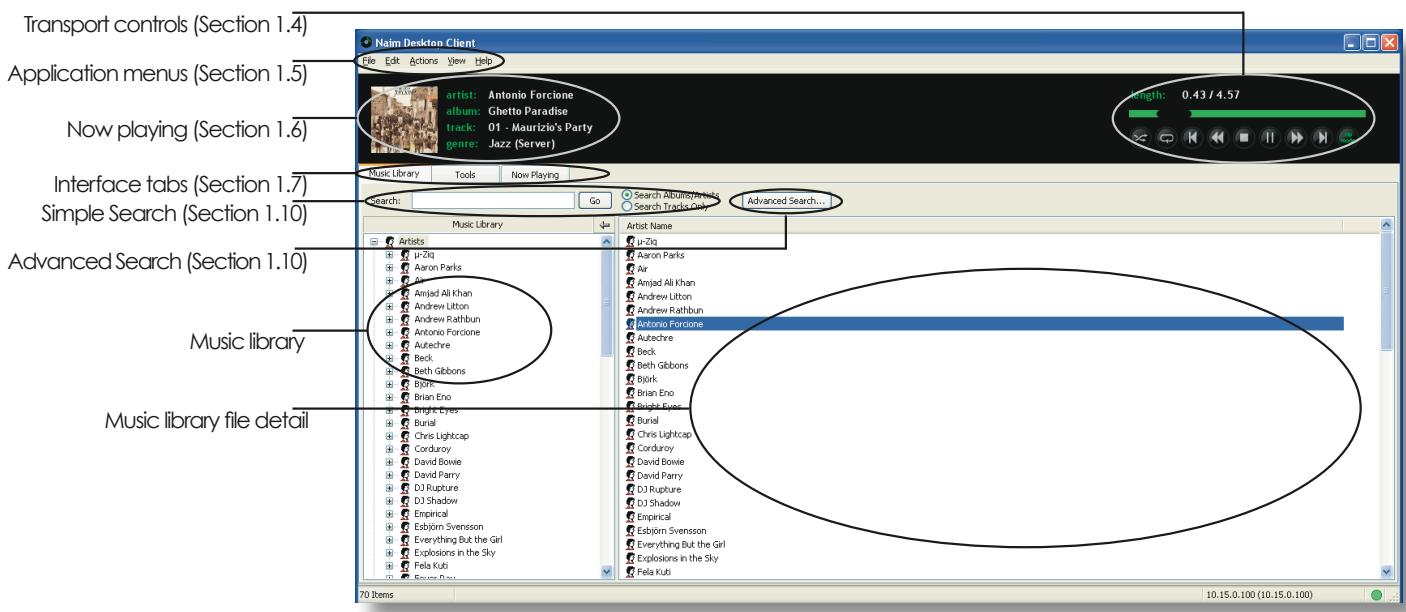Click the Go search button

point(594,201)
